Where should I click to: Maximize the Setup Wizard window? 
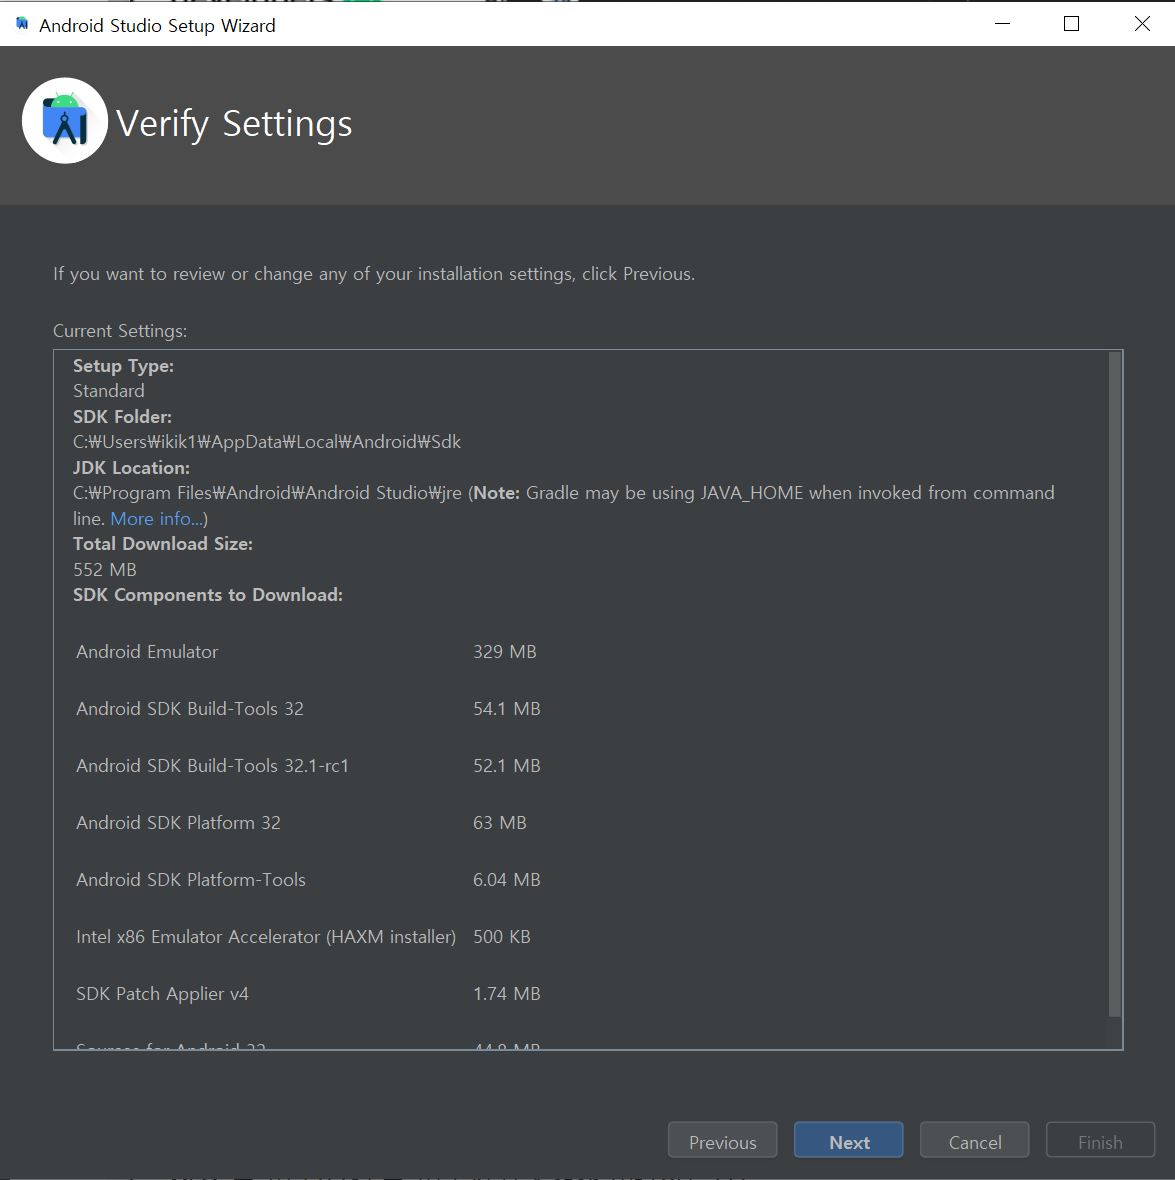[1071, 24]
